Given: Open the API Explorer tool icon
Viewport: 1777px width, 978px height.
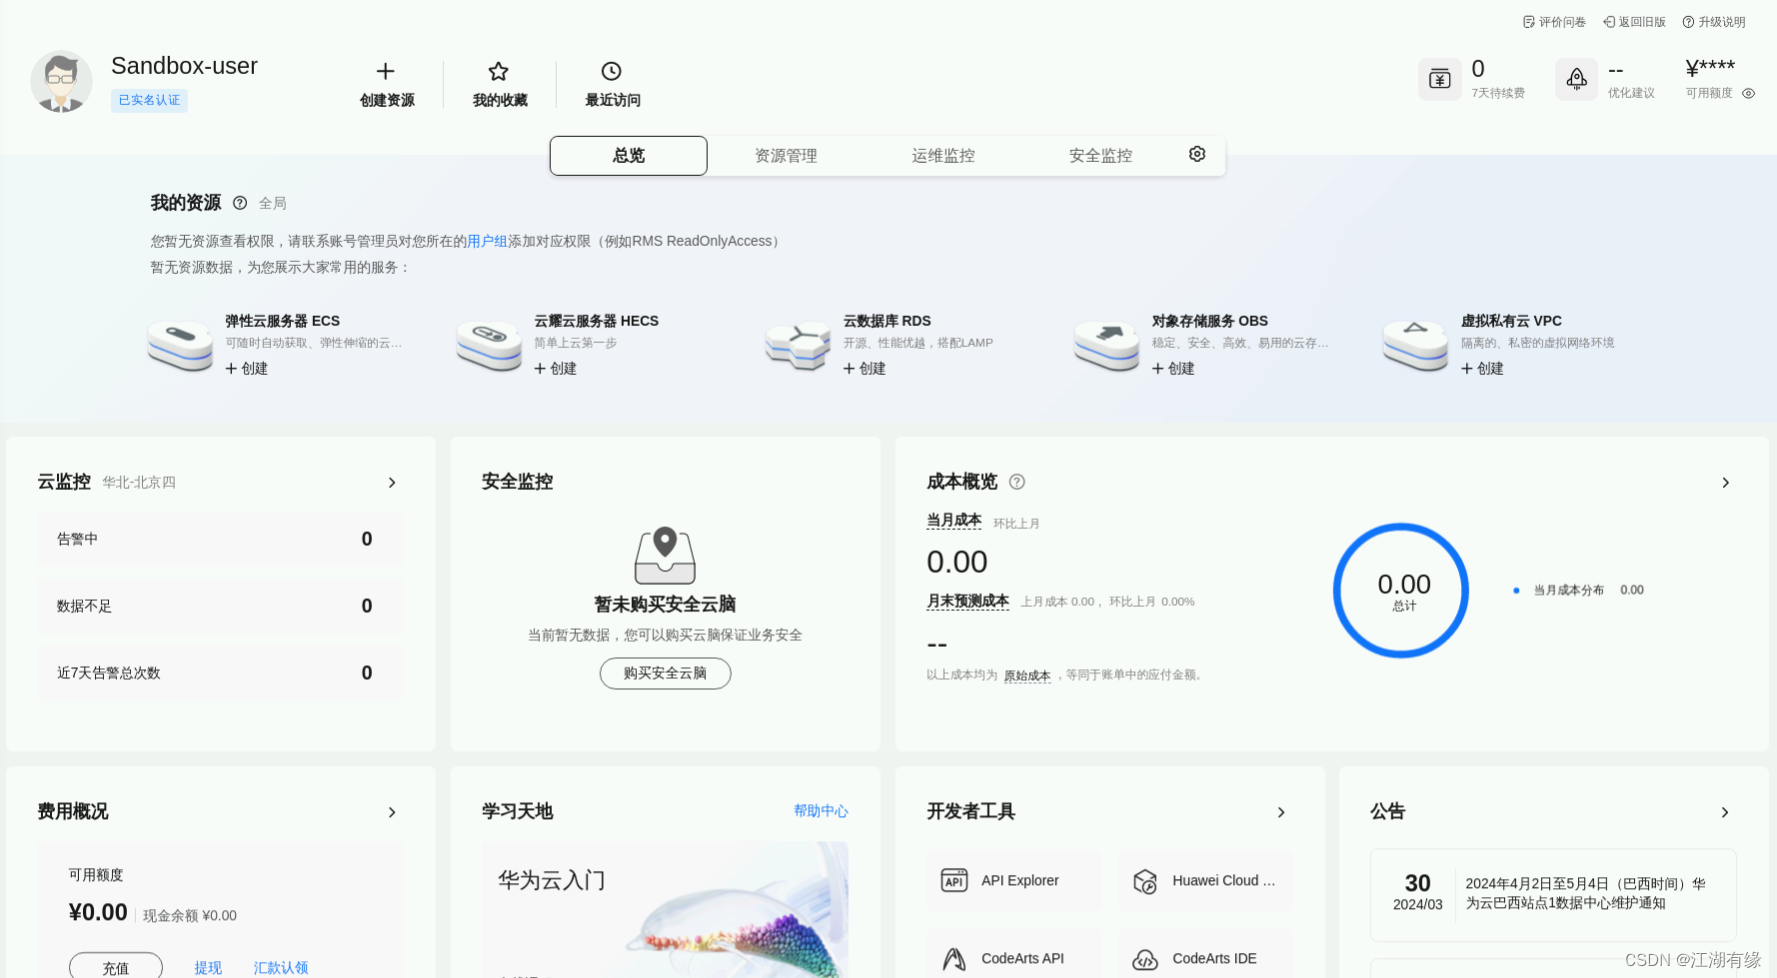Looking at the screenshot, I should coord(954,881).
